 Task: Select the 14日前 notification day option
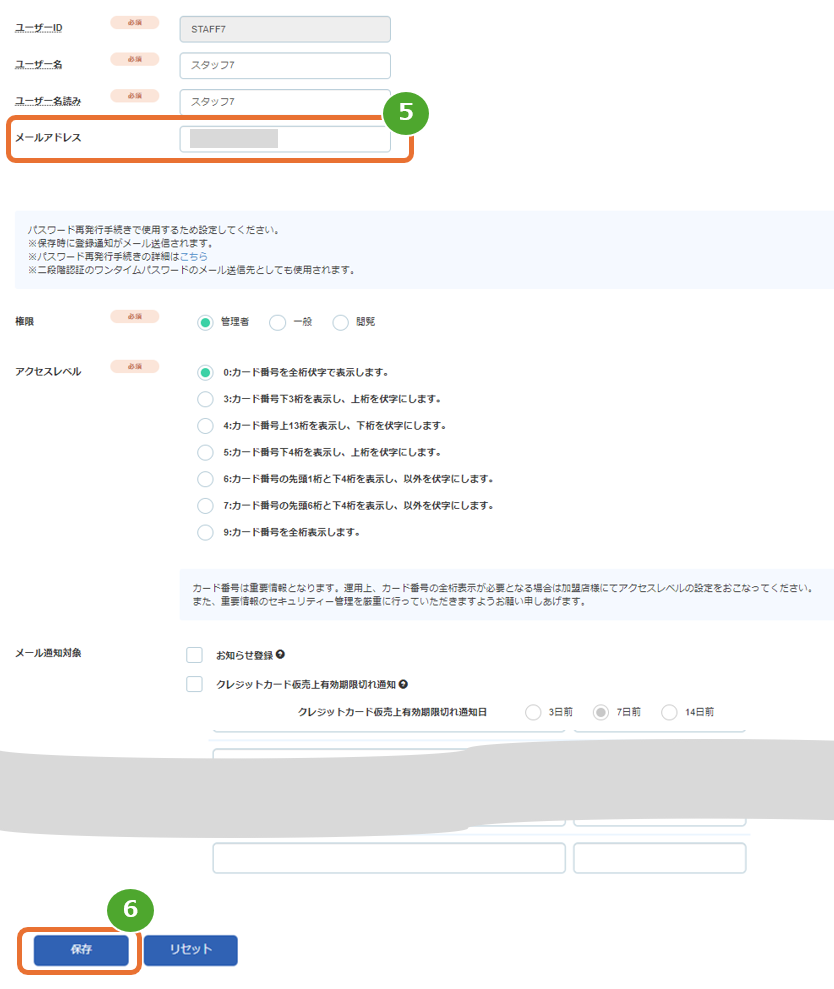669,712
